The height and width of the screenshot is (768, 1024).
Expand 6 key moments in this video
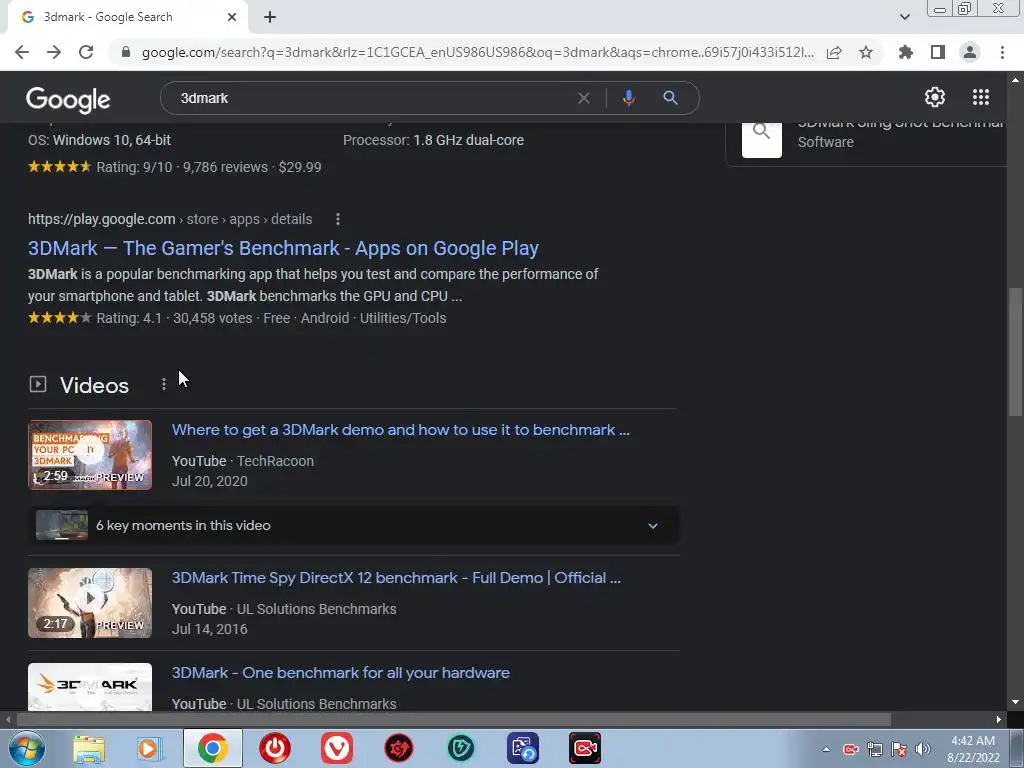(353, 526)
